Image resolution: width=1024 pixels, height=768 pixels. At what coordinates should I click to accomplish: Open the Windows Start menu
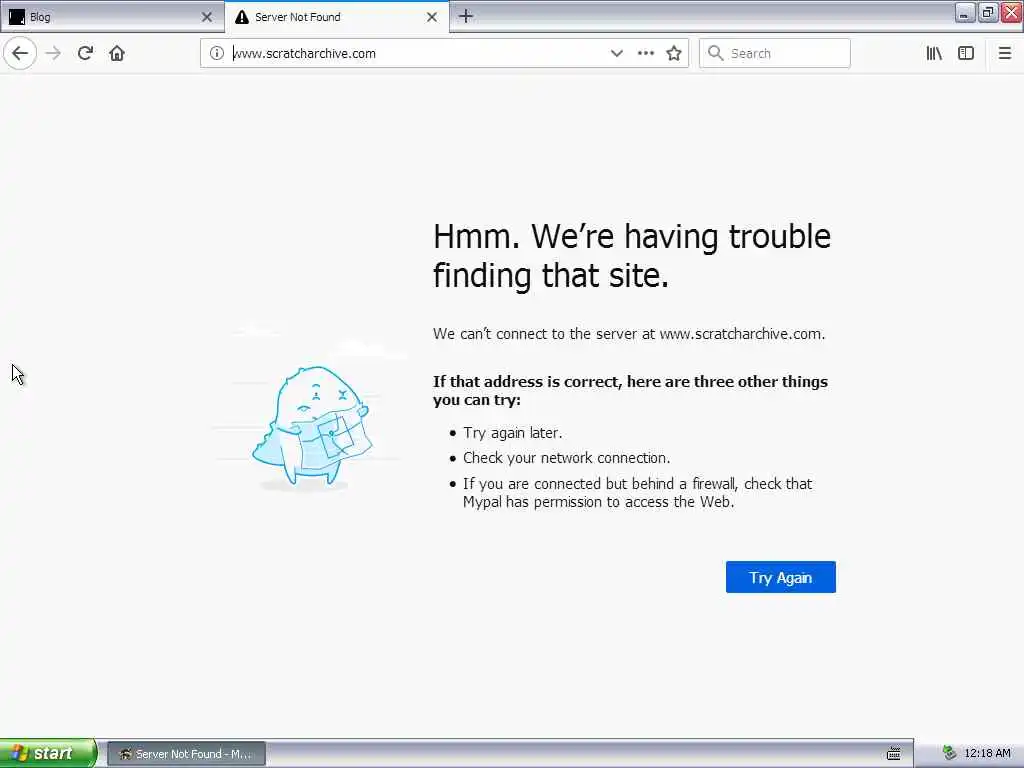pos(48,753)
